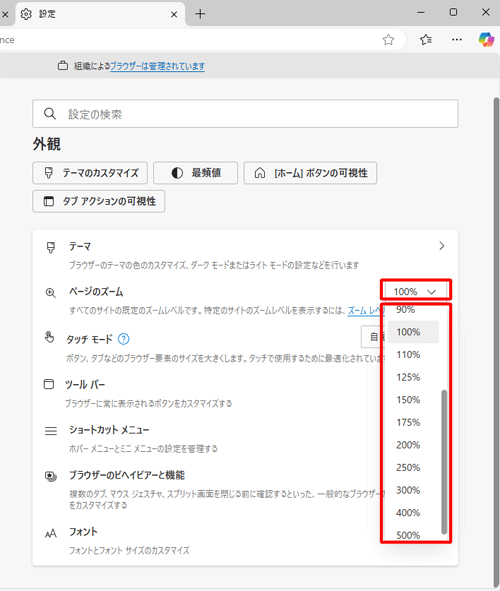
Task: Open the テーマ row chevron
Action: (x=442, y=246)
